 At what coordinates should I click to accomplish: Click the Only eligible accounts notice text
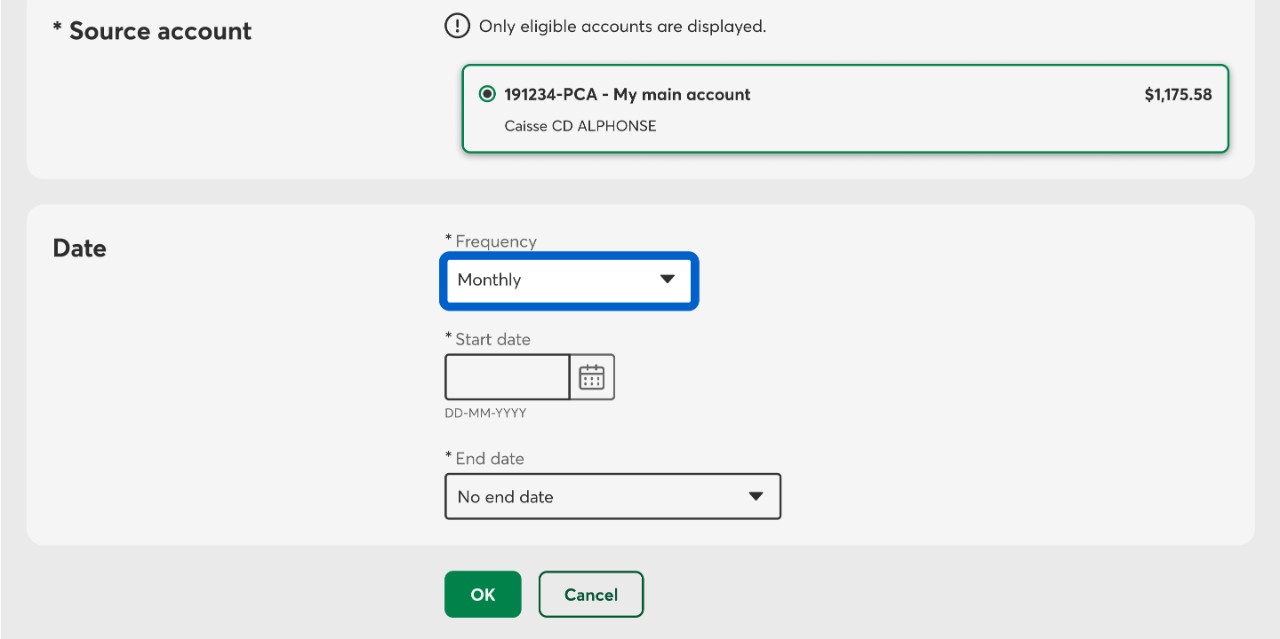tap(622, 26)
